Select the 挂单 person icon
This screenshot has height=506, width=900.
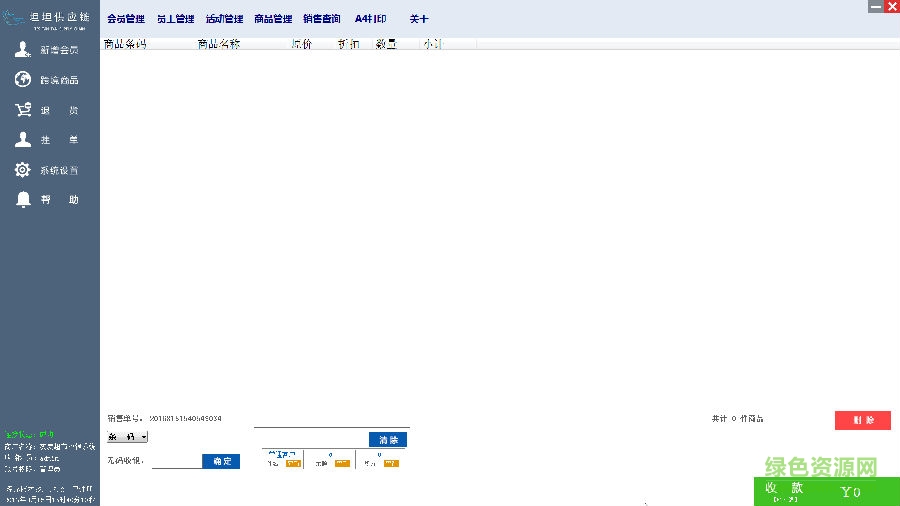click(22, 140)
